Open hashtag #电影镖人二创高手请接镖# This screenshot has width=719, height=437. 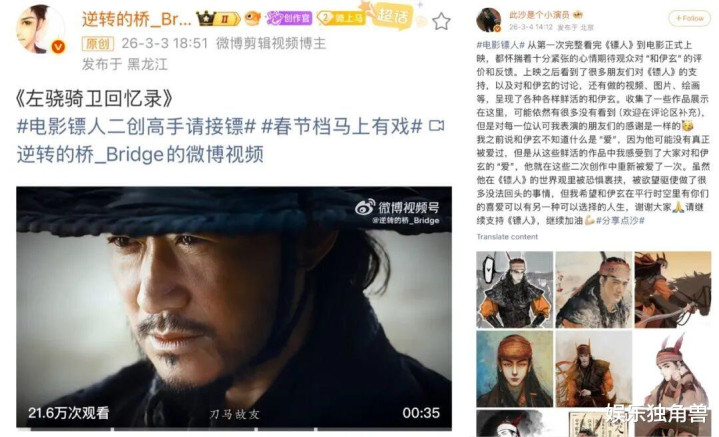coord(136,126)
